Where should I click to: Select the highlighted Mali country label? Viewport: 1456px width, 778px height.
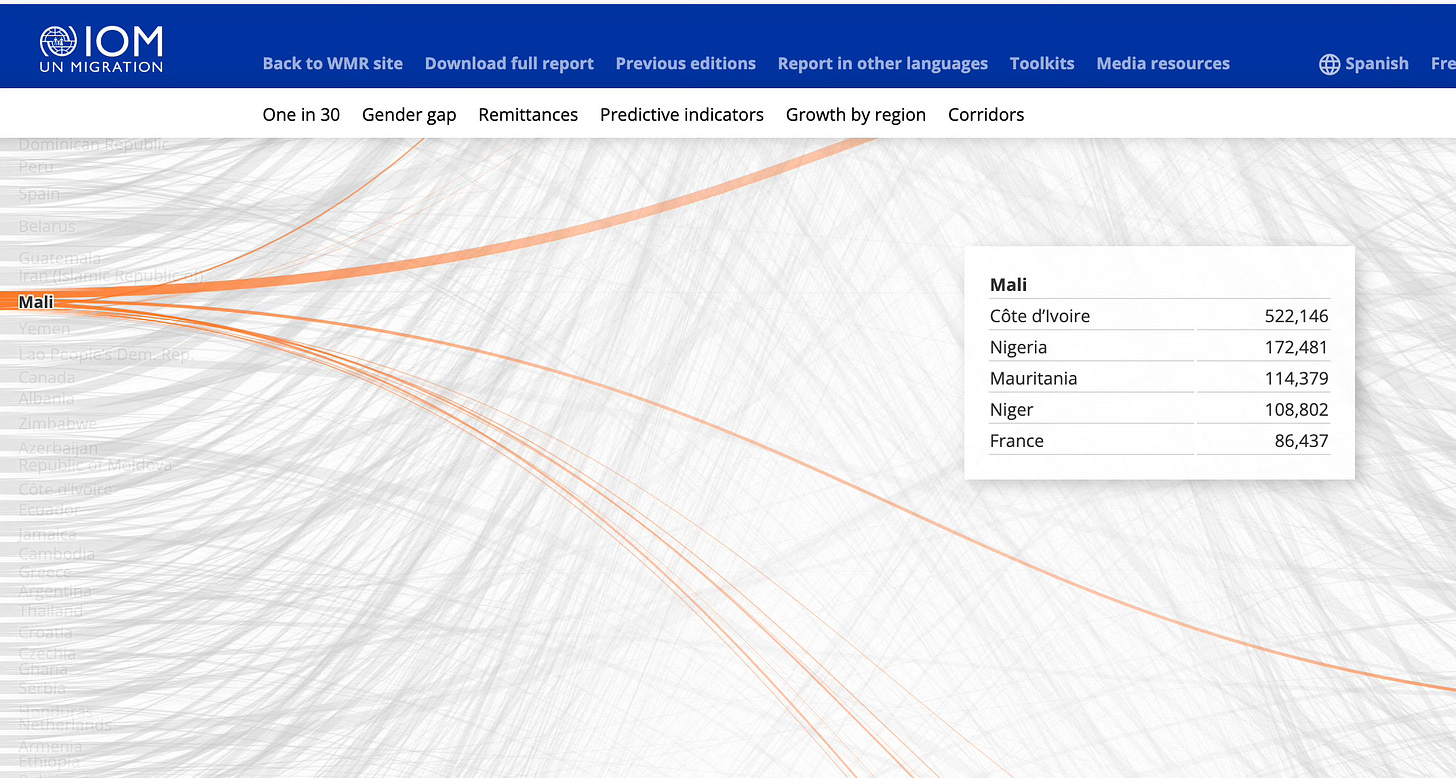(x=36, y=302)
